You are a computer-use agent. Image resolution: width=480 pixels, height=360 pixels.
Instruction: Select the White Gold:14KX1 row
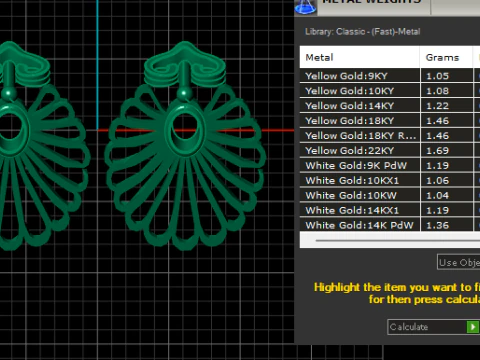390,210
